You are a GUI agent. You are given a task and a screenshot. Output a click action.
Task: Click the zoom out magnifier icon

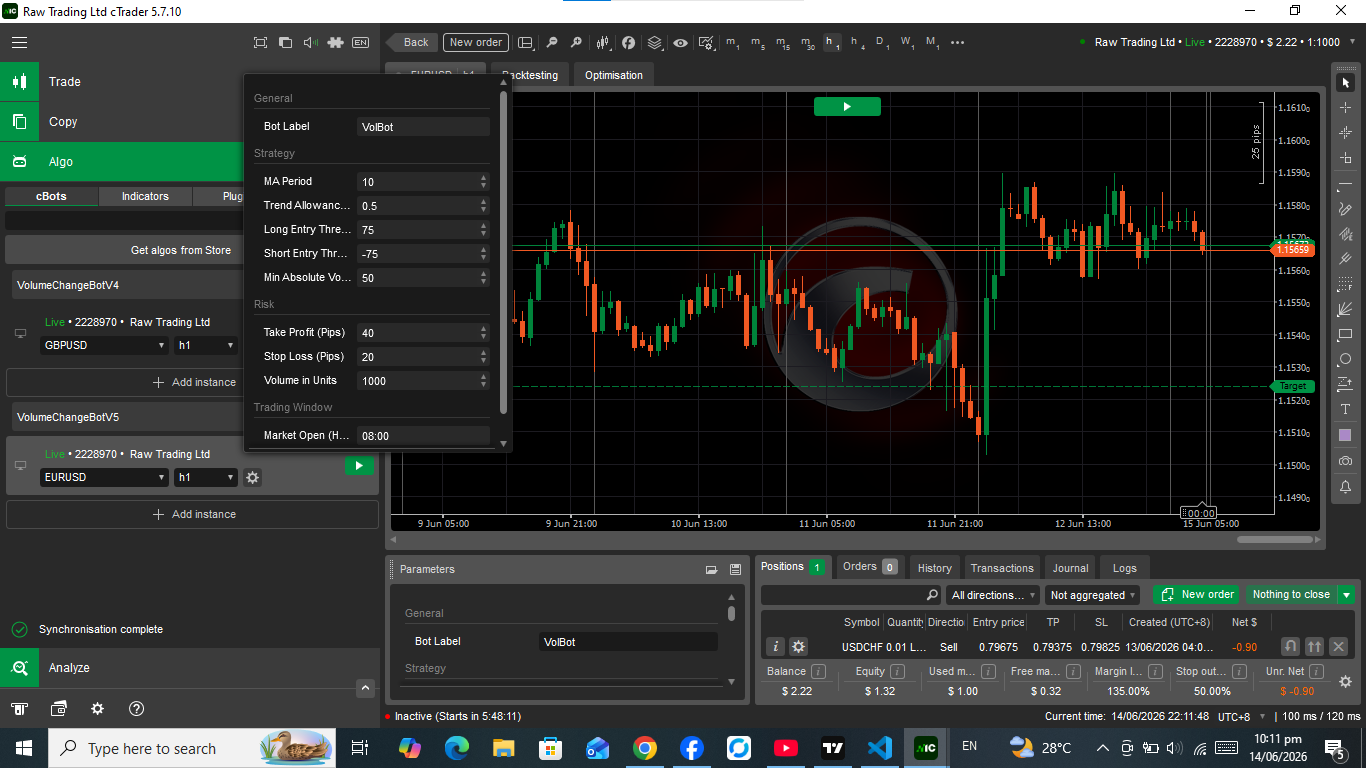click(551, 42)
